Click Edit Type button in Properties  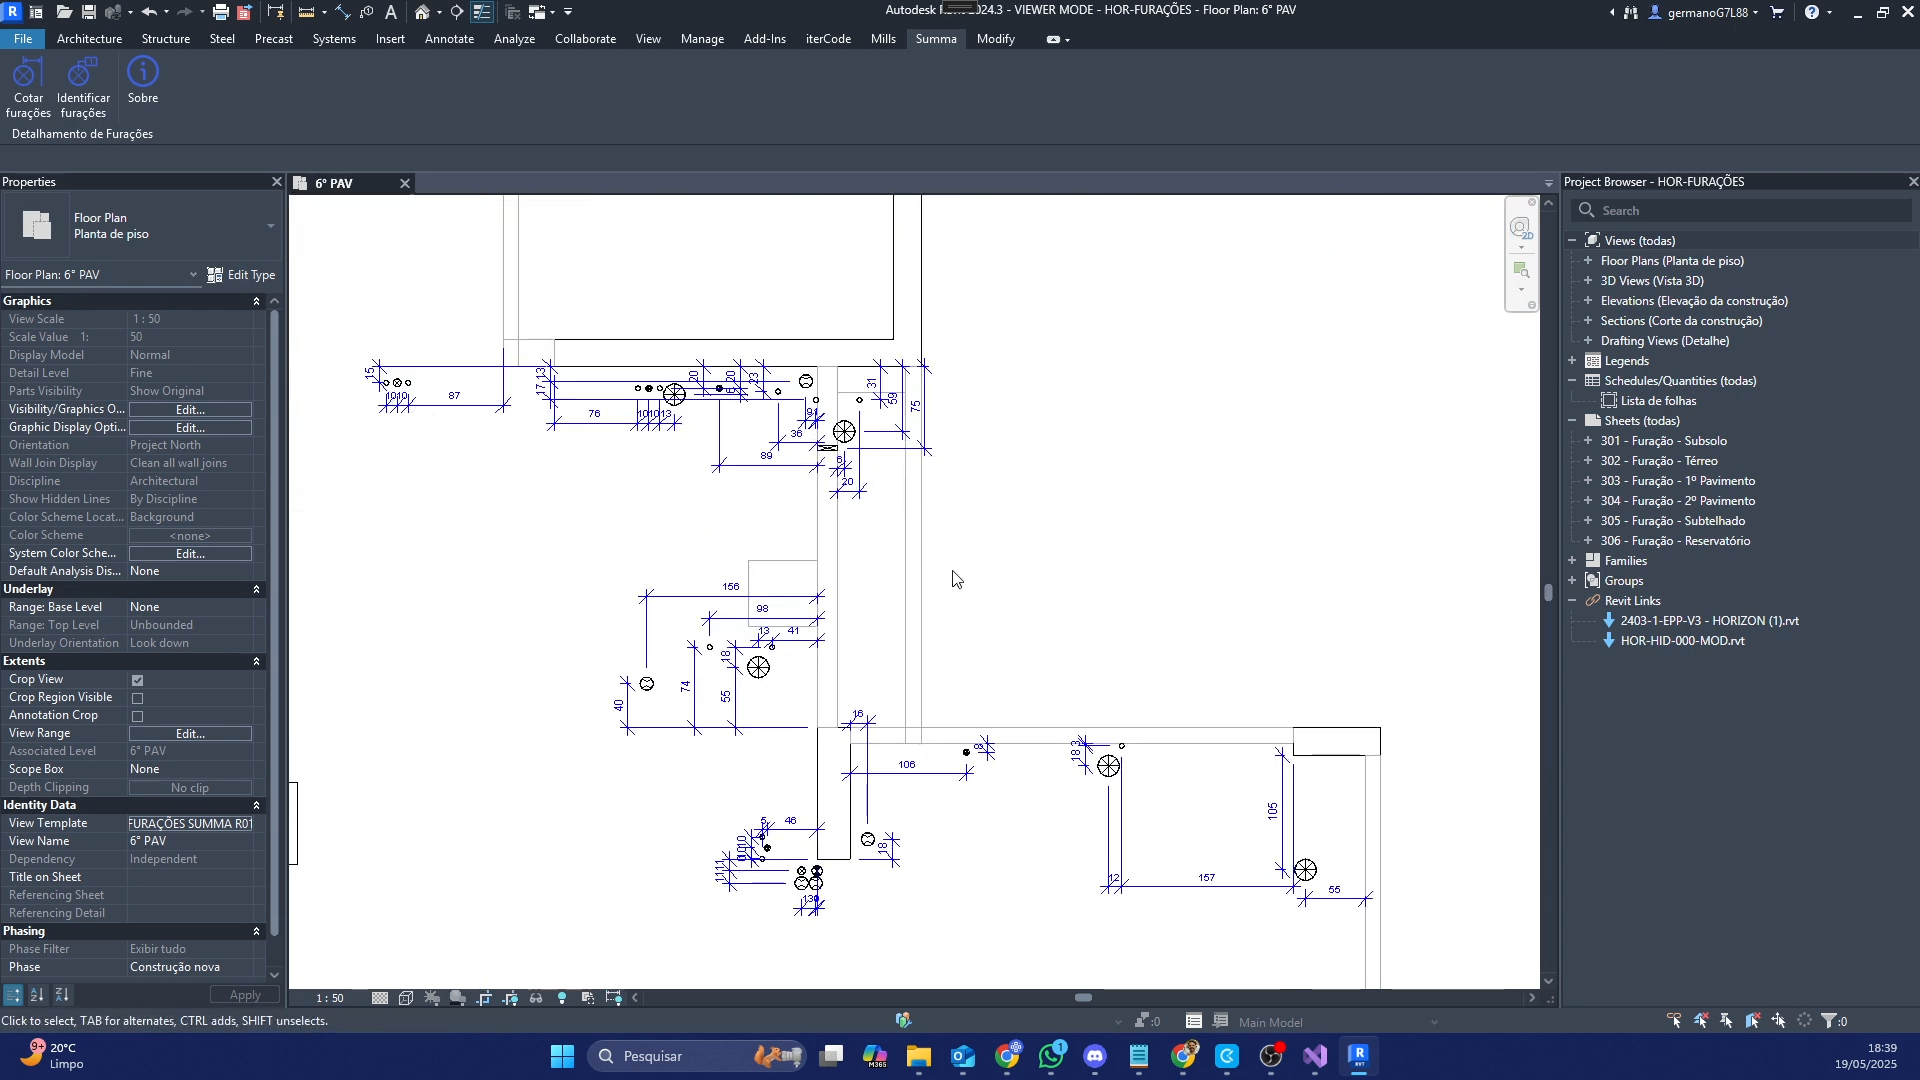click(x=241, y=275)
